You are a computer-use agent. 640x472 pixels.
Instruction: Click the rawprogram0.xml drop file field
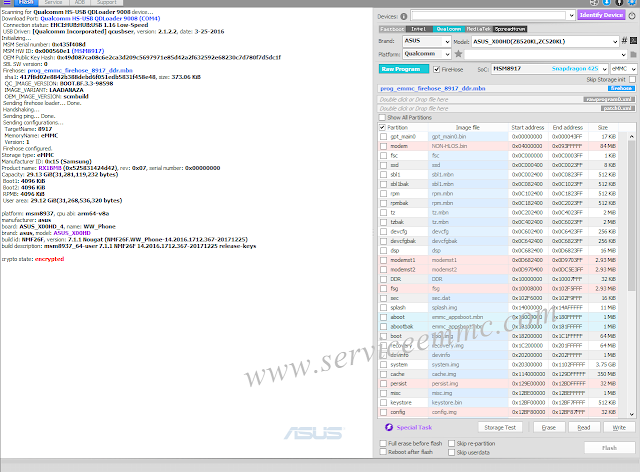(x=507, y=99)
